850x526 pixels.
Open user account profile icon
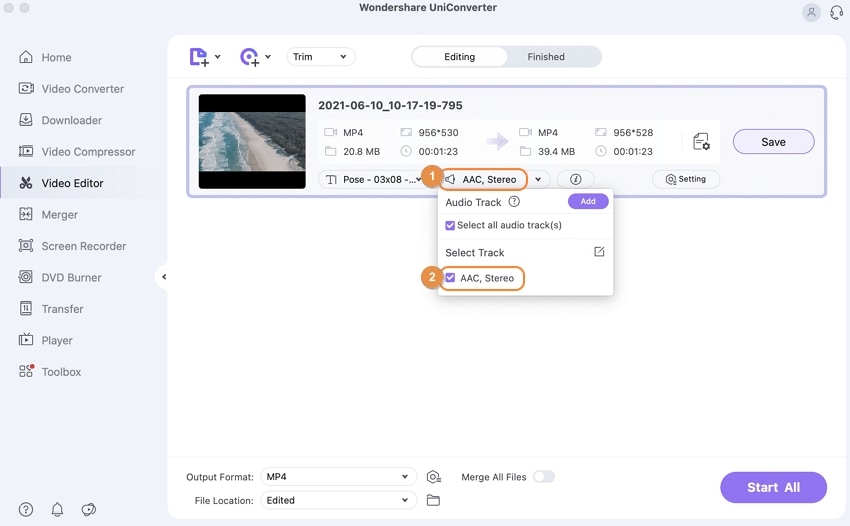(x=811, y=12)
